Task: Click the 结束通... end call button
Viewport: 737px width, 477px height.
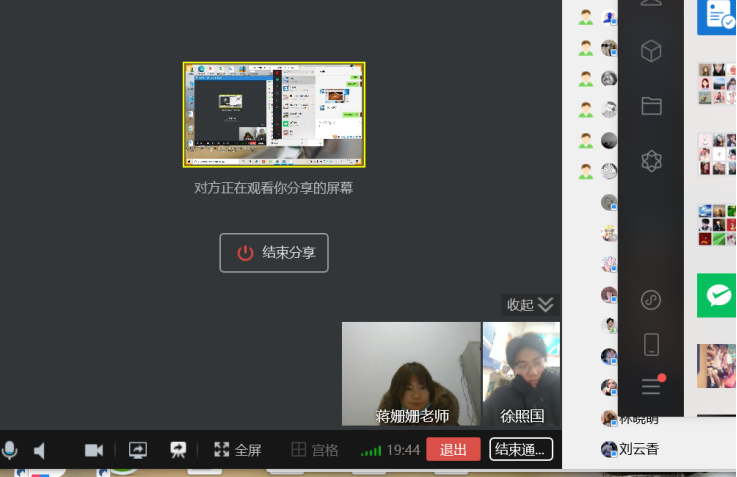Action: 521,449
